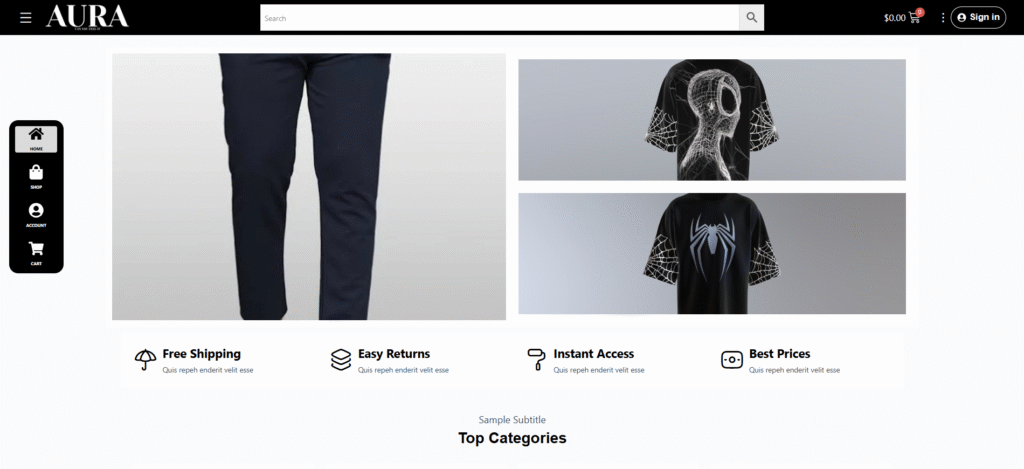This screenshot has height=469, width=1024.
Task: Open the spider logo t-shirt banner
Action: (x=712, y=253)
